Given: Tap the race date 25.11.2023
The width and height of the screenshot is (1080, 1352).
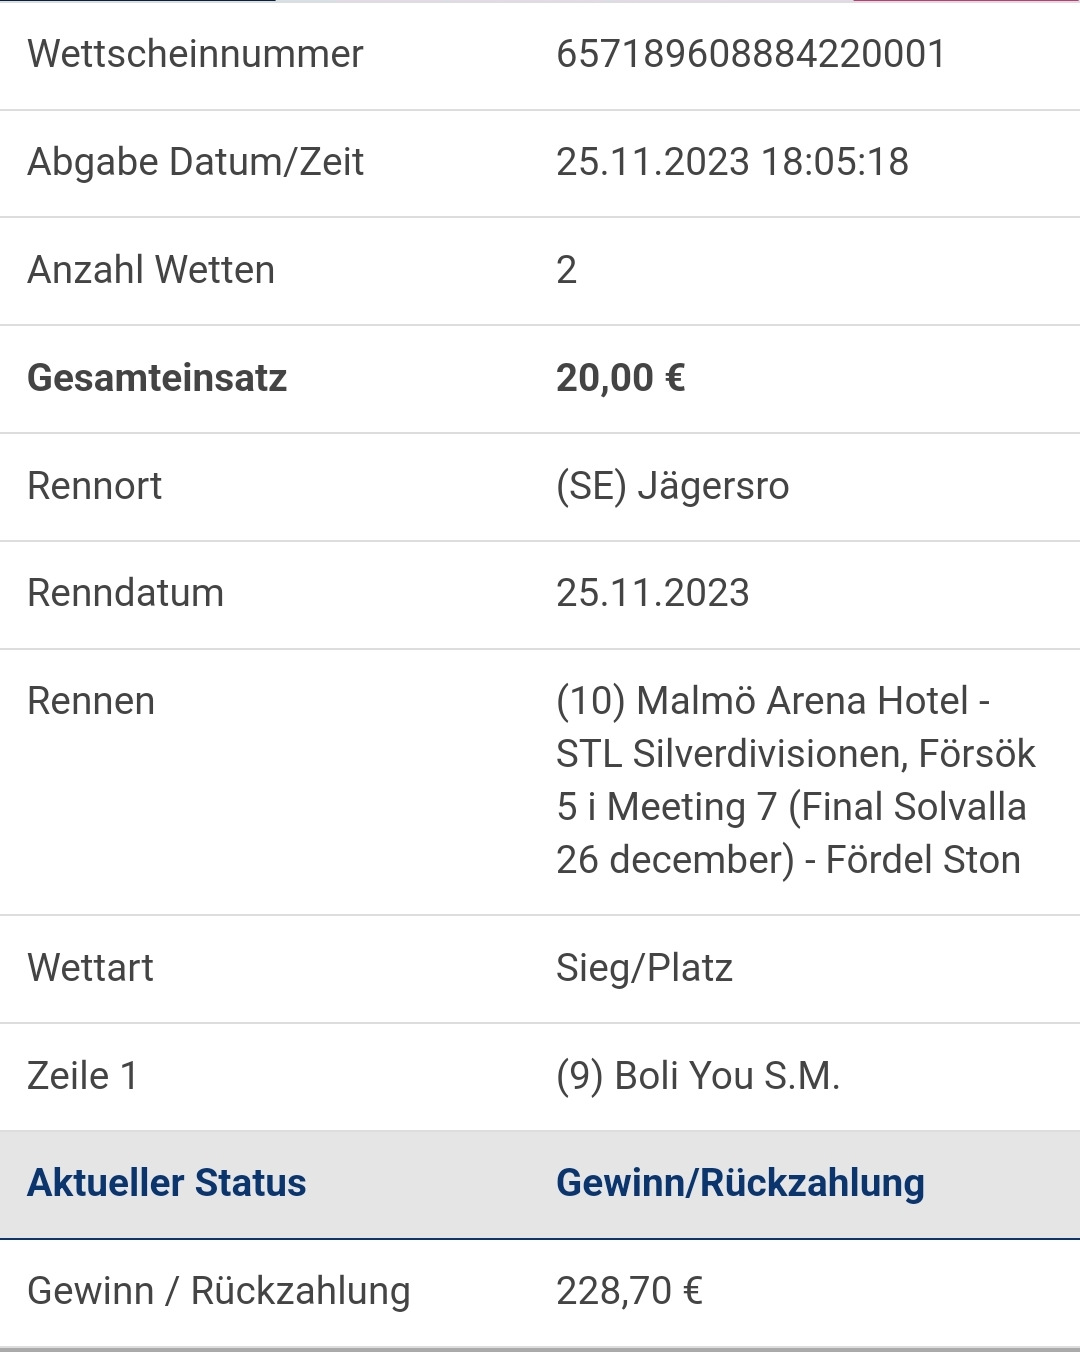Looking at the screenshot, I should 653,593.
